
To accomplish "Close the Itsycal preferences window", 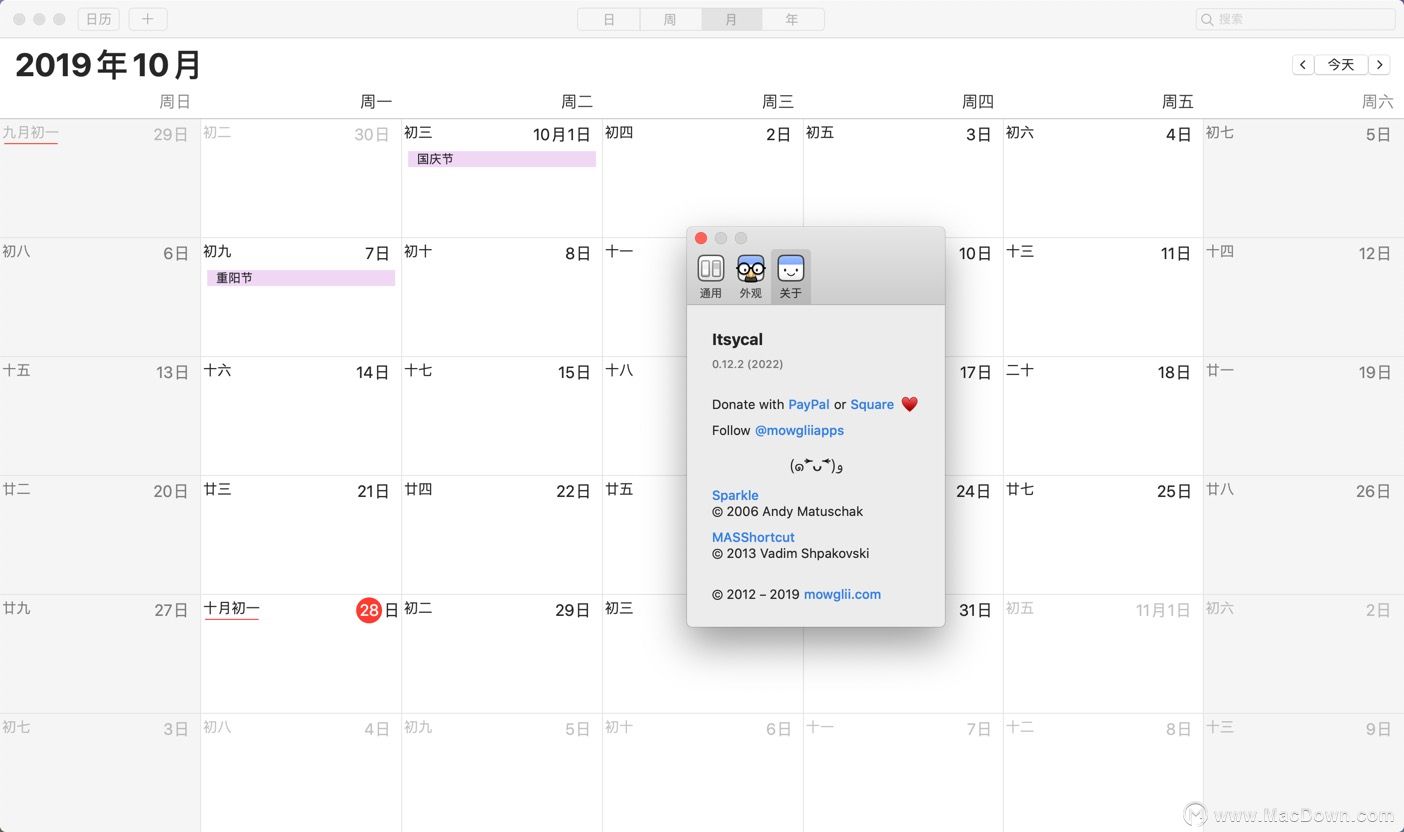I will click(701, 238).
